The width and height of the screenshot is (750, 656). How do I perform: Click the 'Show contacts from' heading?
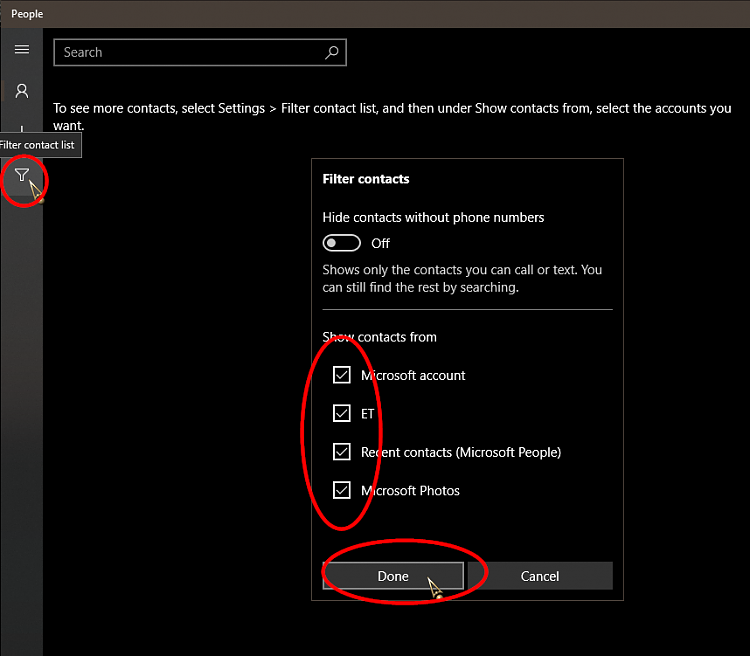(x=379, y=337)
